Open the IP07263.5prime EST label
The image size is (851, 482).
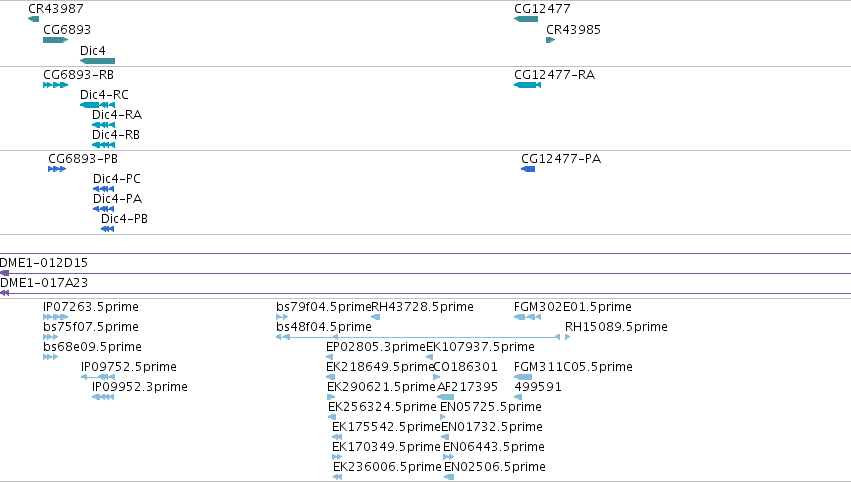coord(91,307)
